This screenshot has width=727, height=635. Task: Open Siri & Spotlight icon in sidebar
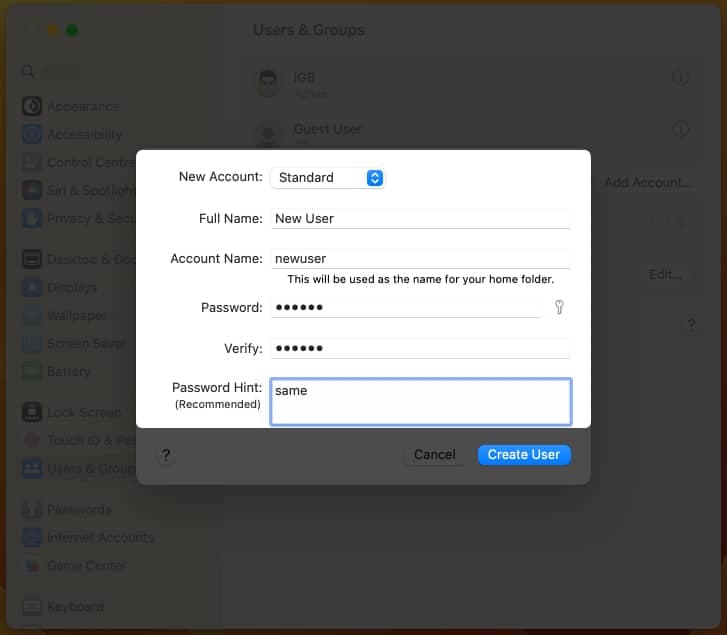coord(32,190)
